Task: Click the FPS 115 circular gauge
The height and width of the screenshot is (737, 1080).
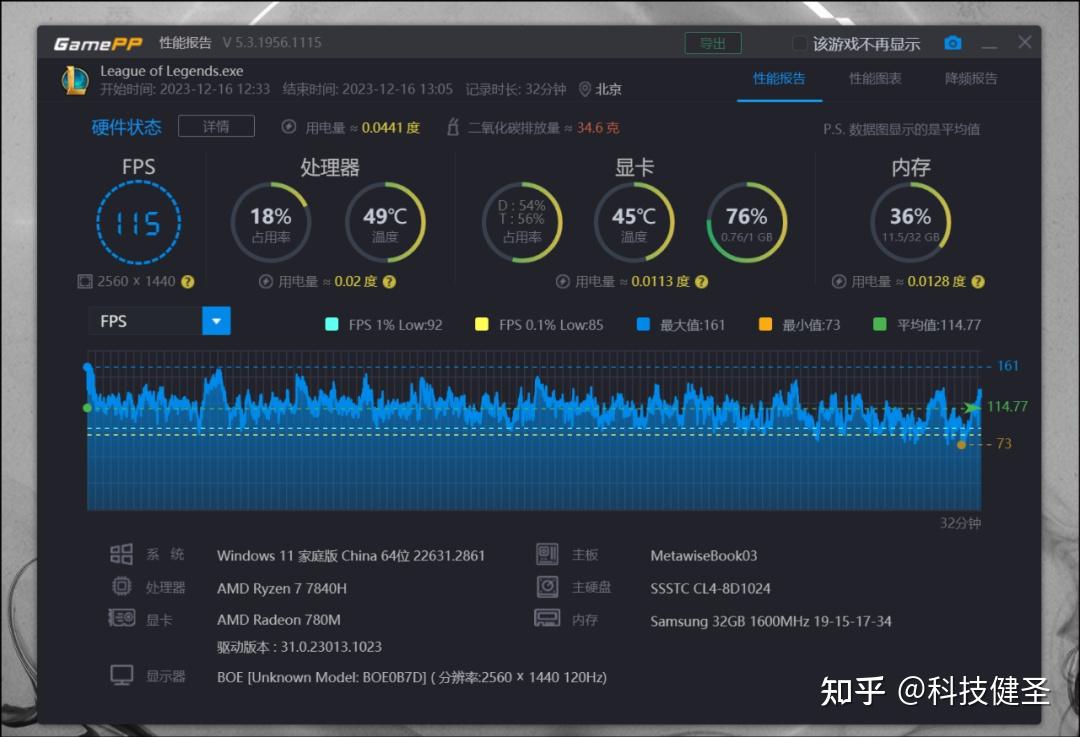Action: (x=138, y=222)
